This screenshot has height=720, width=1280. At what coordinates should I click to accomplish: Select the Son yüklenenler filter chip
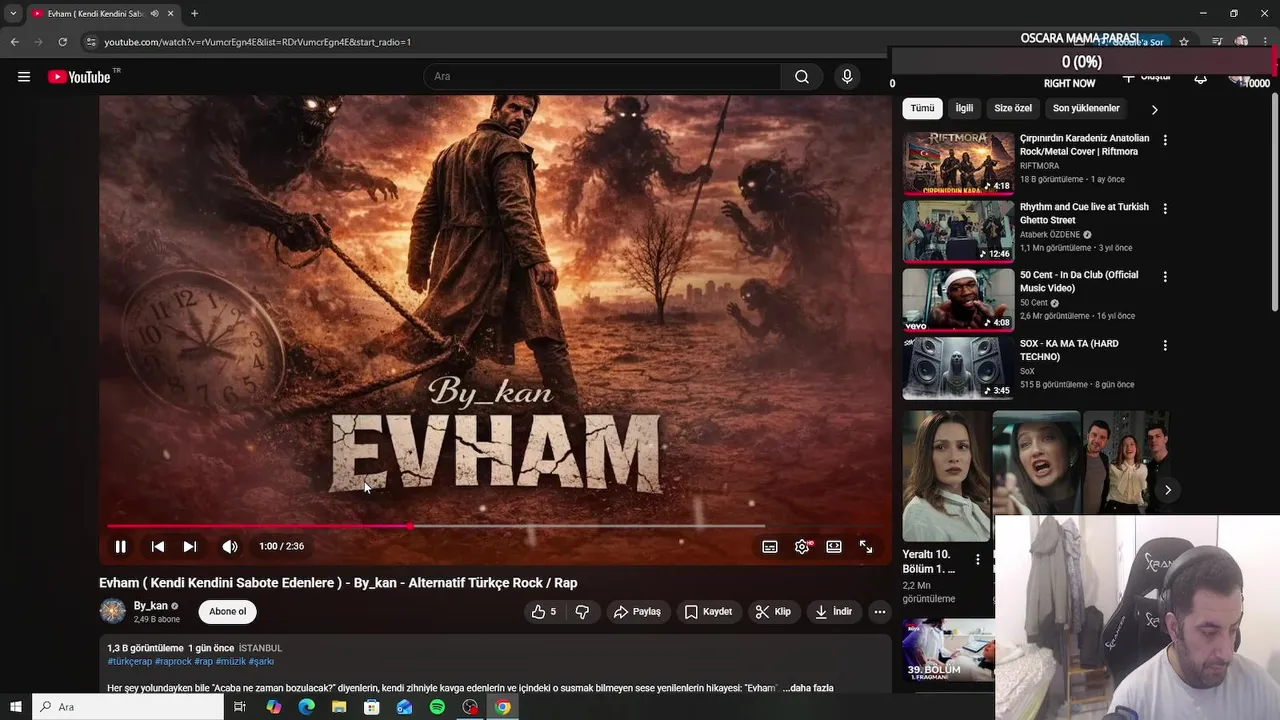pos(1086,108)
